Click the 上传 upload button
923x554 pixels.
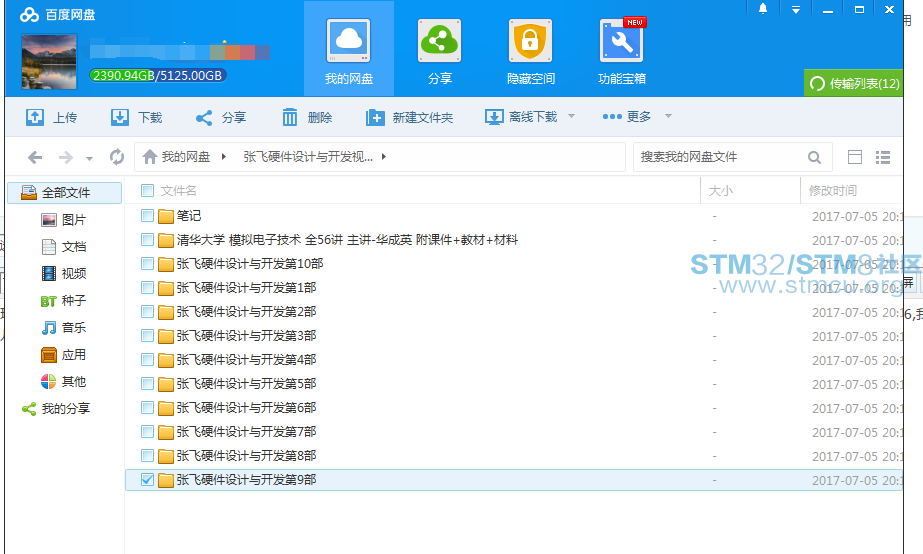[51, 117]
